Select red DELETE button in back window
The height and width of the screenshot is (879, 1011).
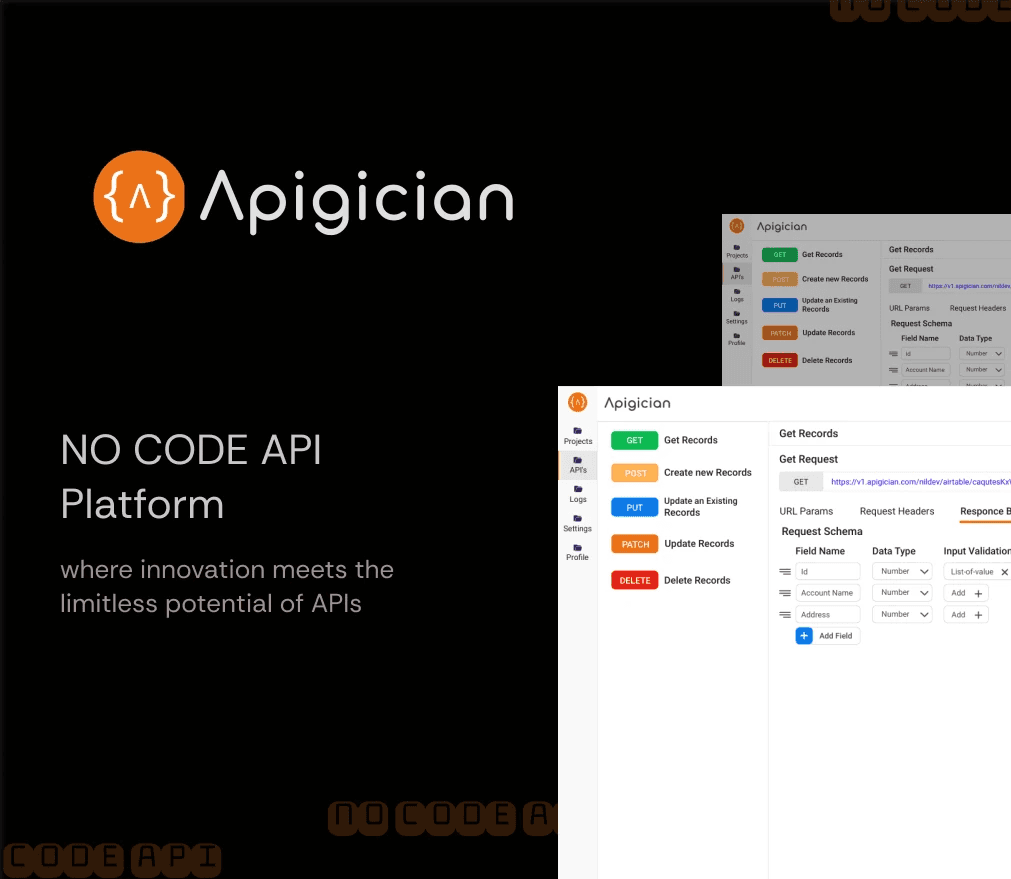click(780, 360)
